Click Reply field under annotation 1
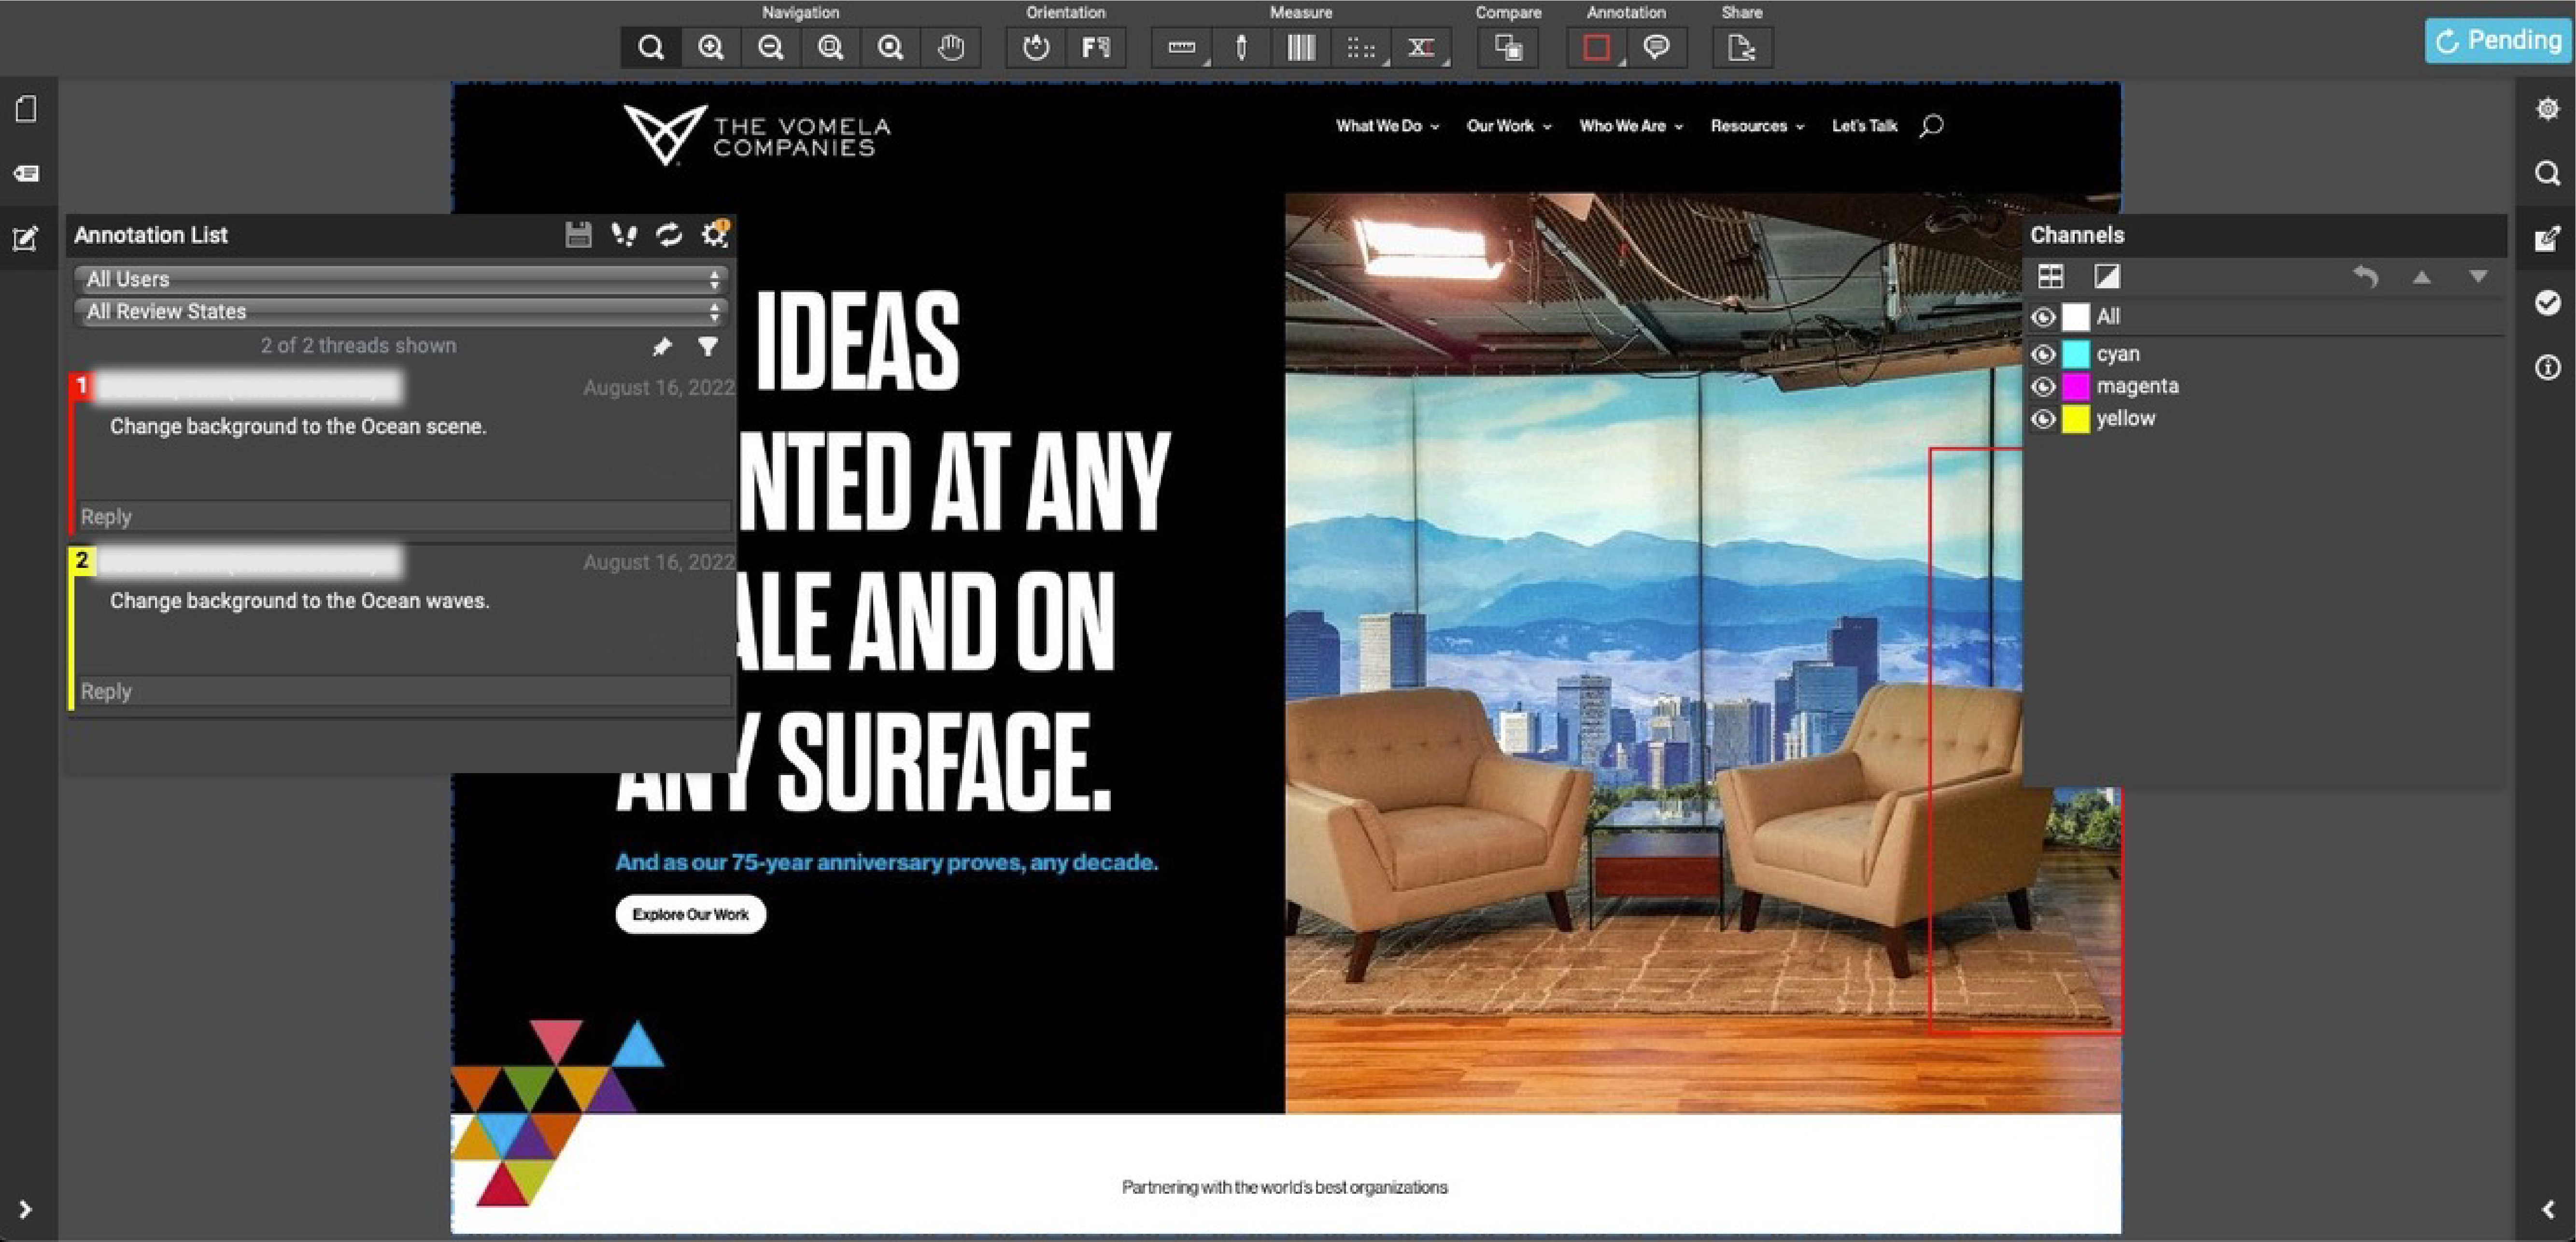The width and height of the screenshot is (2576, 1242). point(400,517)
